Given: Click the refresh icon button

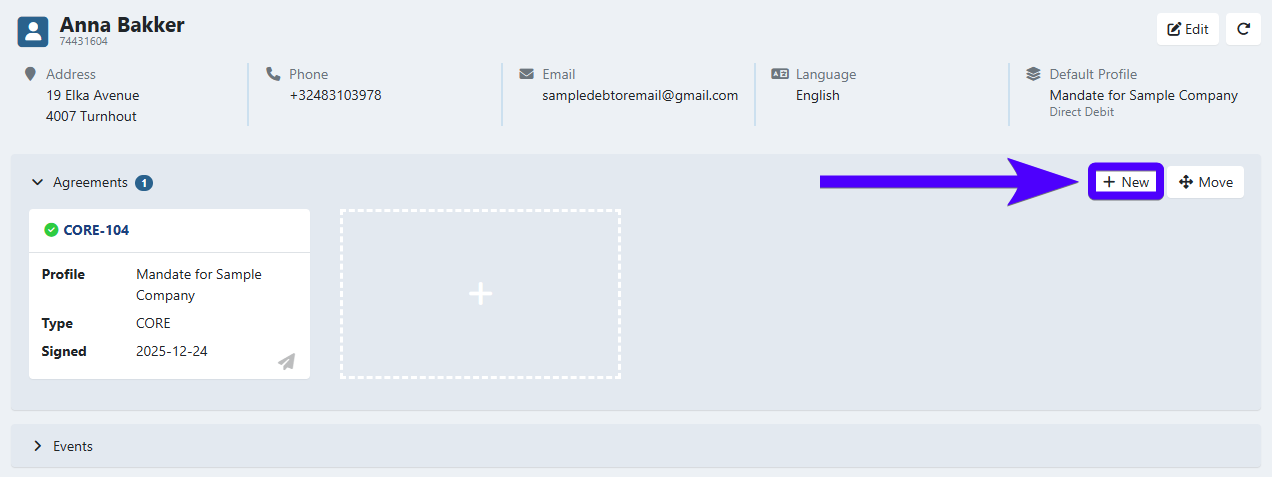Looking at the screenshot, I should coord(1243,29).
